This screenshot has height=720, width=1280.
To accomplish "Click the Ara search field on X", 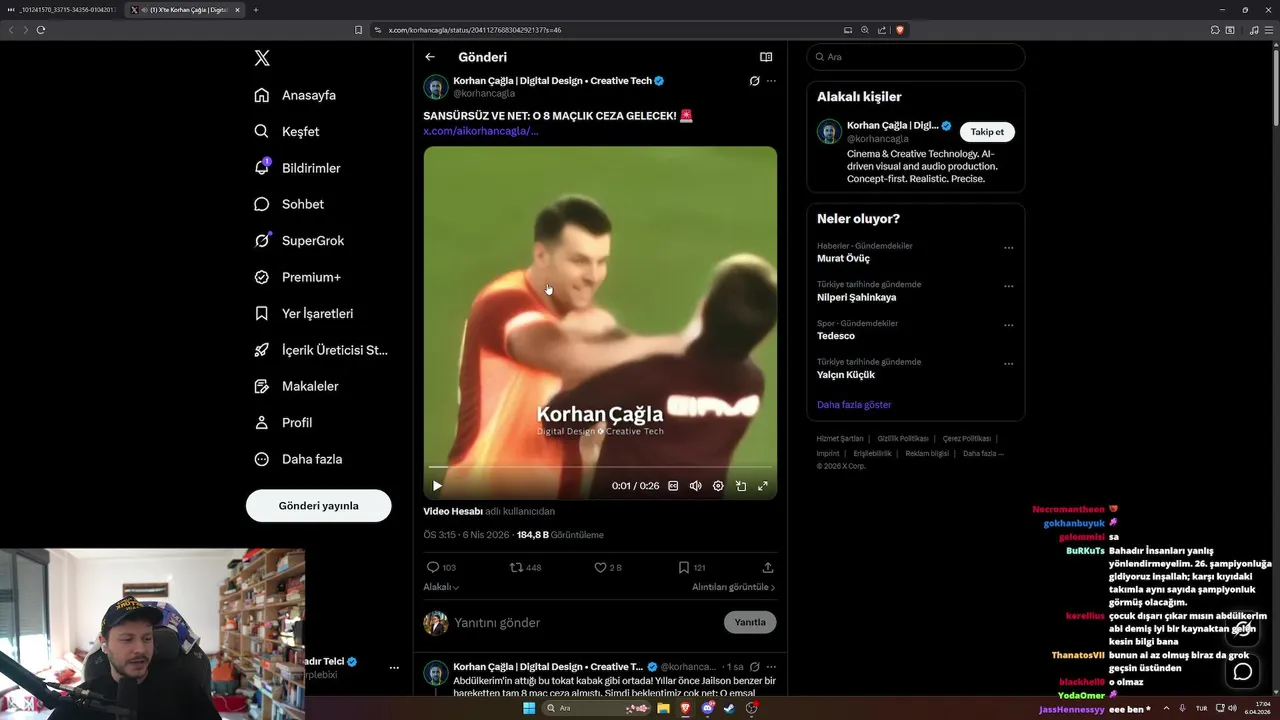I will click(x=915, y=57).
